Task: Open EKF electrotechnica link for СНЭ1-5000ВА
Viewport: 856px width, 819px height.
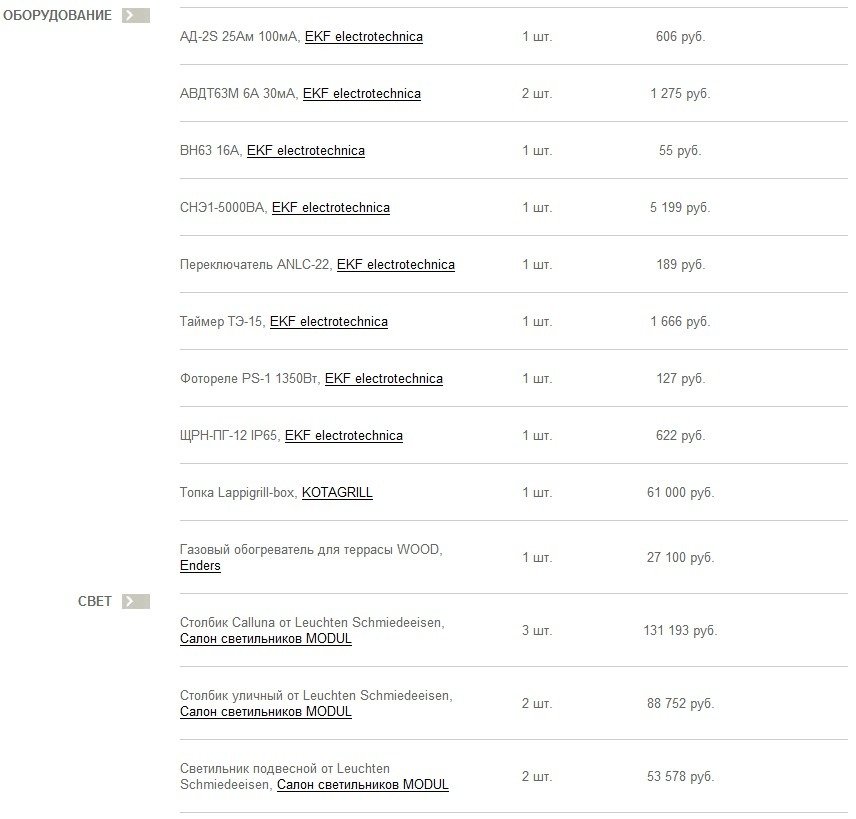Action: click(x=330, y=208)
